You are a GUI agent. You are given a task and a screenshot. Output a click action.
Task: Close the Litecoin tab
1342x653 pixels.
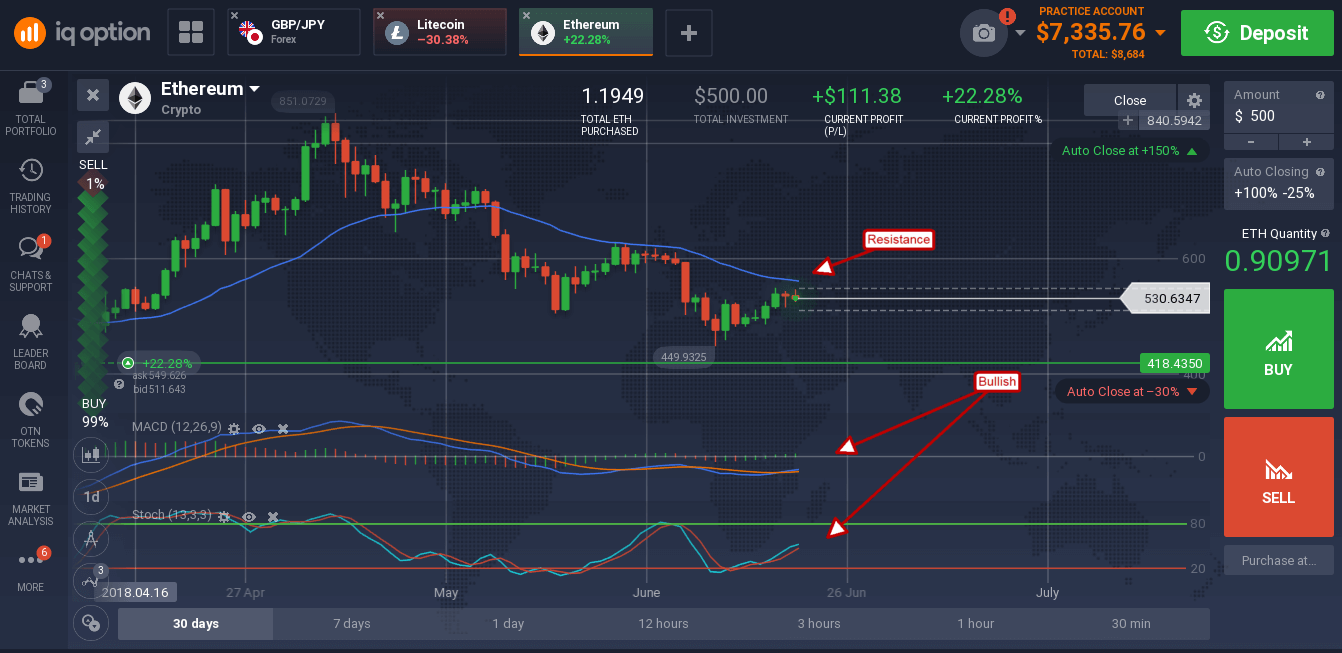(382, 16)
